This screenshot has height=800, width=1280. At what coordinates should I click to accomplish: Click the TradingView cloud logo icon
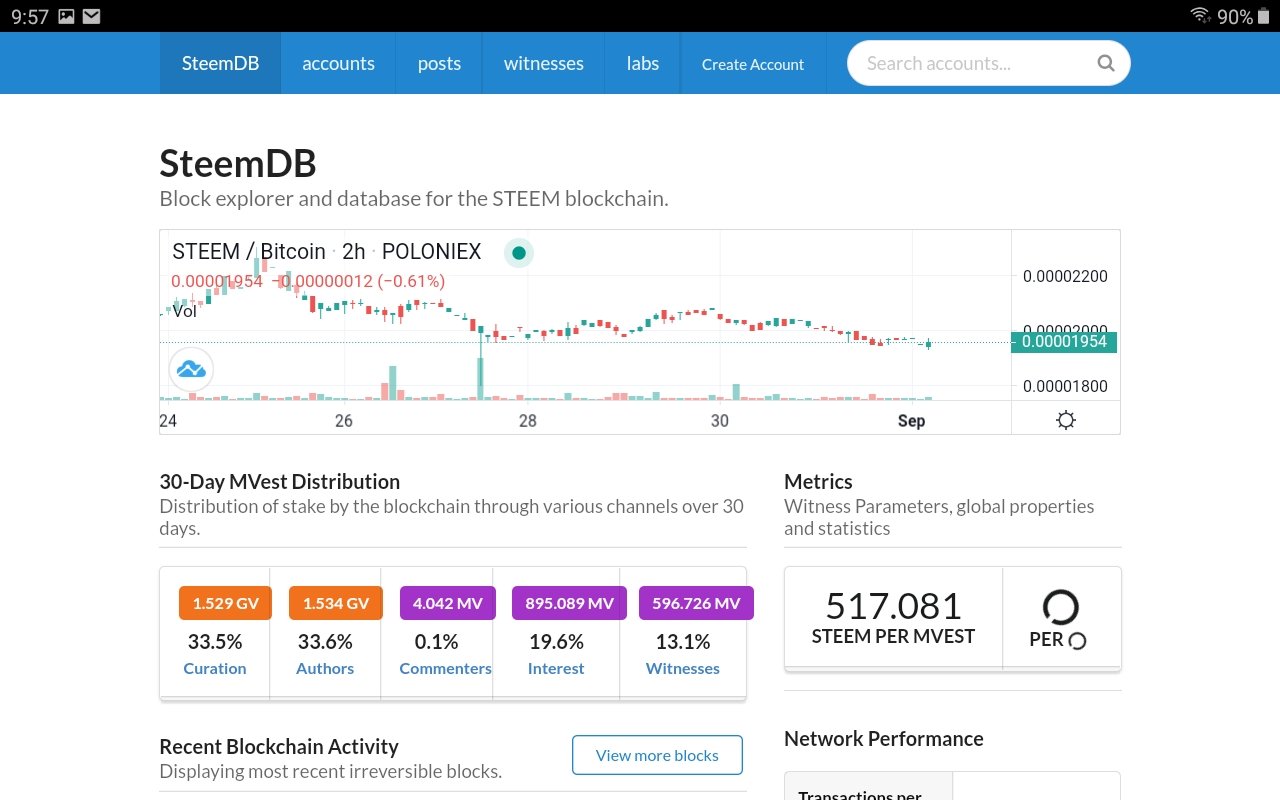pos(191,369)
